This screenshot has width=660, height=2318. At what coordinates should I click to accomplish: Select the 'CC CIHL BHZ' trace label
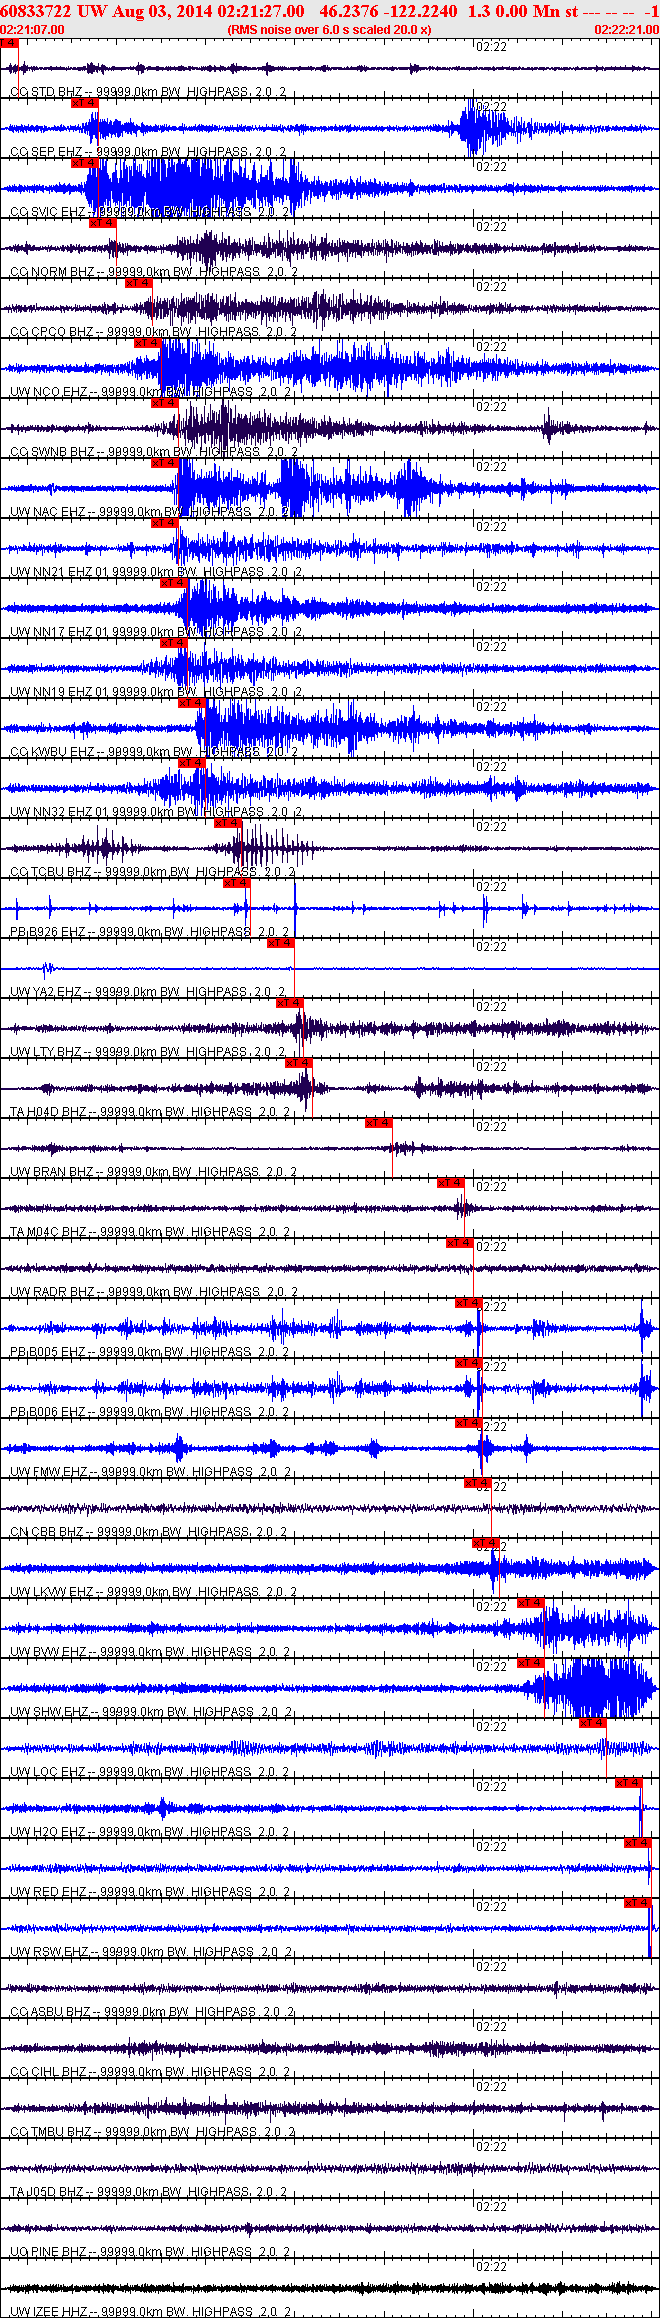coord(49,2072)
